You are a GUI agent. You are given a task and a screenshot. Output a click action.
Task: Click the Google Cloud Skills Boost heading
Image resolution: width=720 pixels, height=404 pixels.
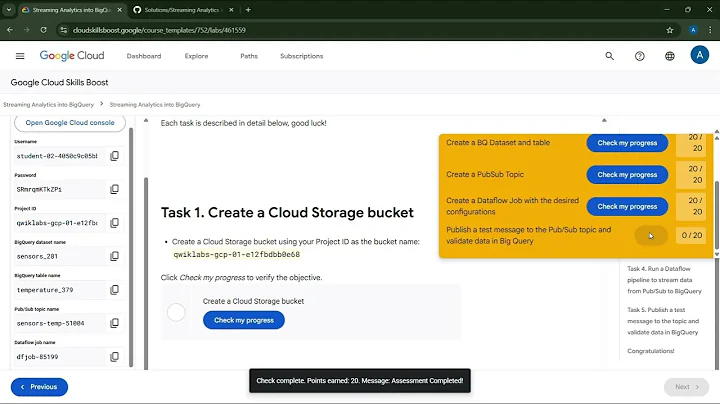click(59, 82)
